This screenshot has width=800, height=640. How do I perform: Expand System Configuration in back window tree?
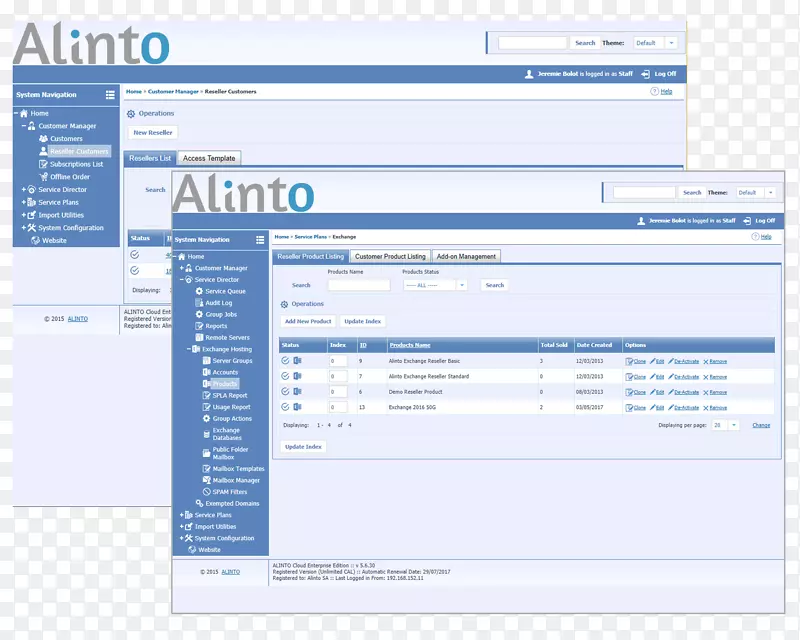(x=23, y=228)
